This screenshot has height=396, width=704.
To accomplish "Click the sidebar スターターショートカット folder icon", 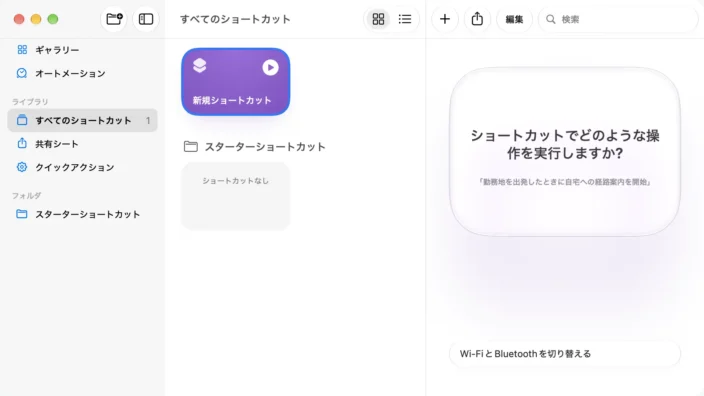I will click(22, 214).
